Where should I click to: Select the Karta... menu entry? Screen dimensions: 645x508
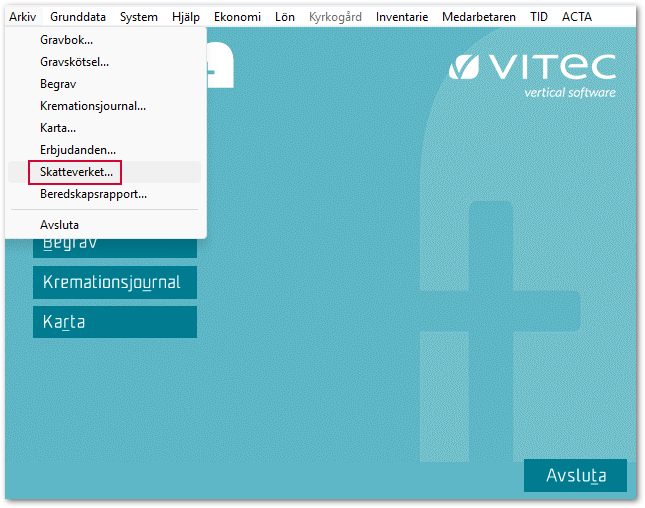[104, 128]
